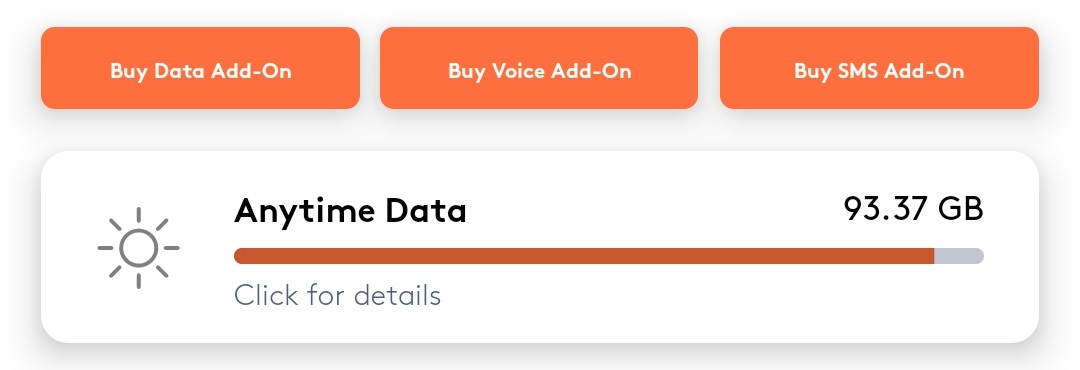Click the word details under the usage bar
Image resolution: width=1080 pixels, height=370 pixels.
(397, 296)
